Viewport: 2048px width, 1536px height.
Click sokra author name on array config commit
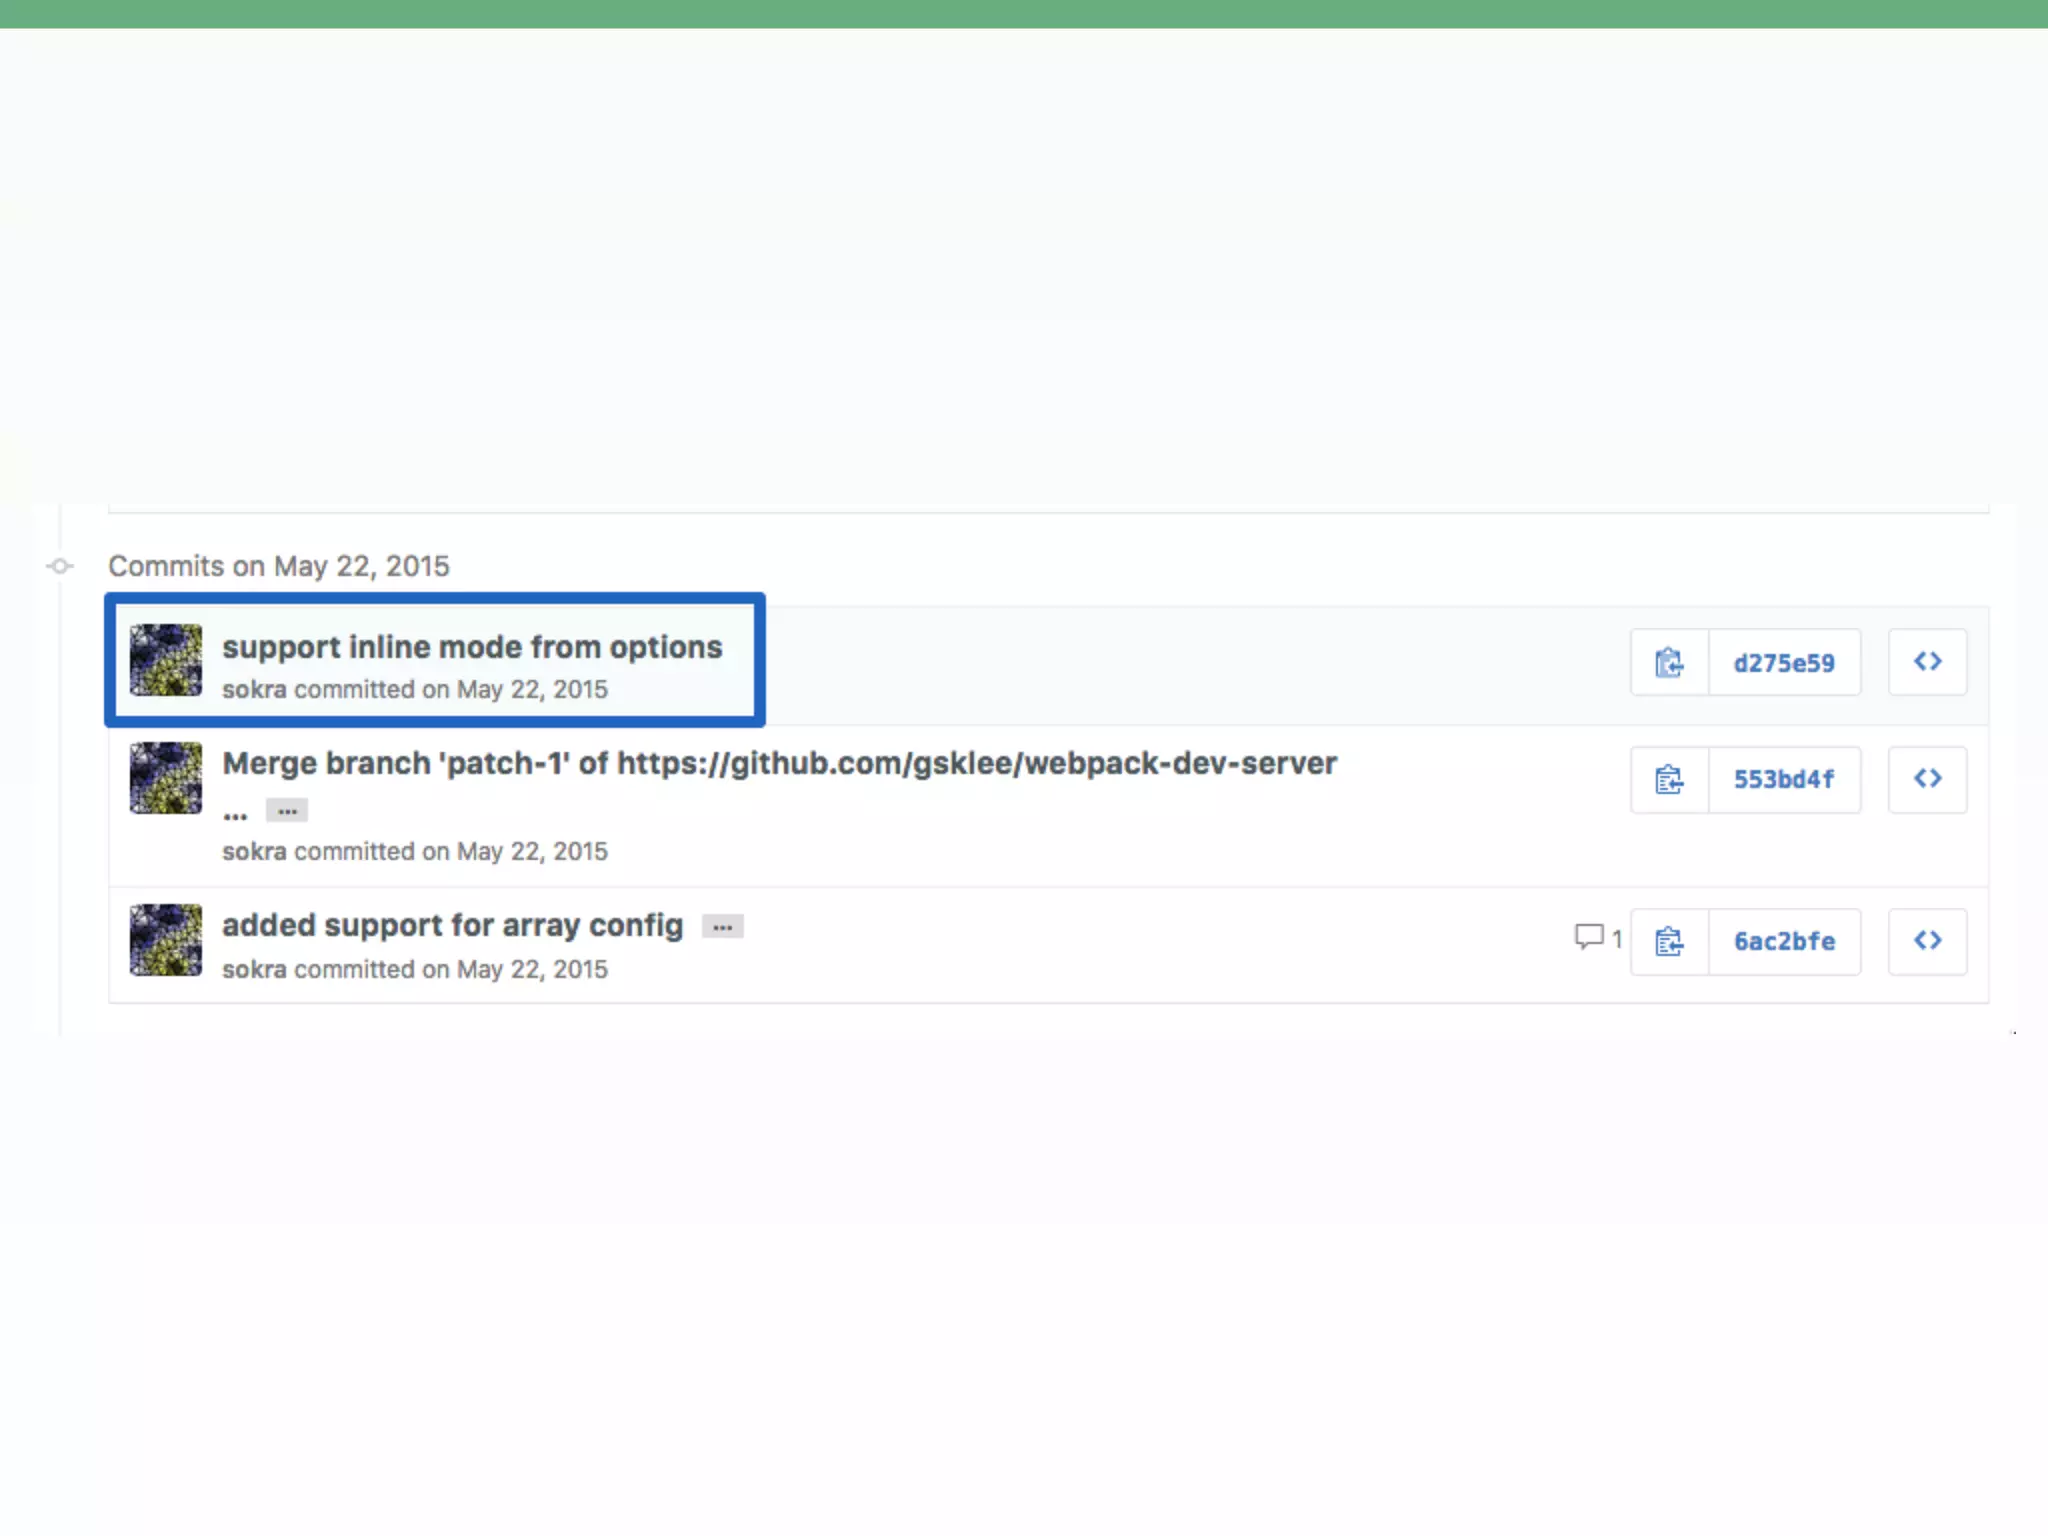(254, 969)
